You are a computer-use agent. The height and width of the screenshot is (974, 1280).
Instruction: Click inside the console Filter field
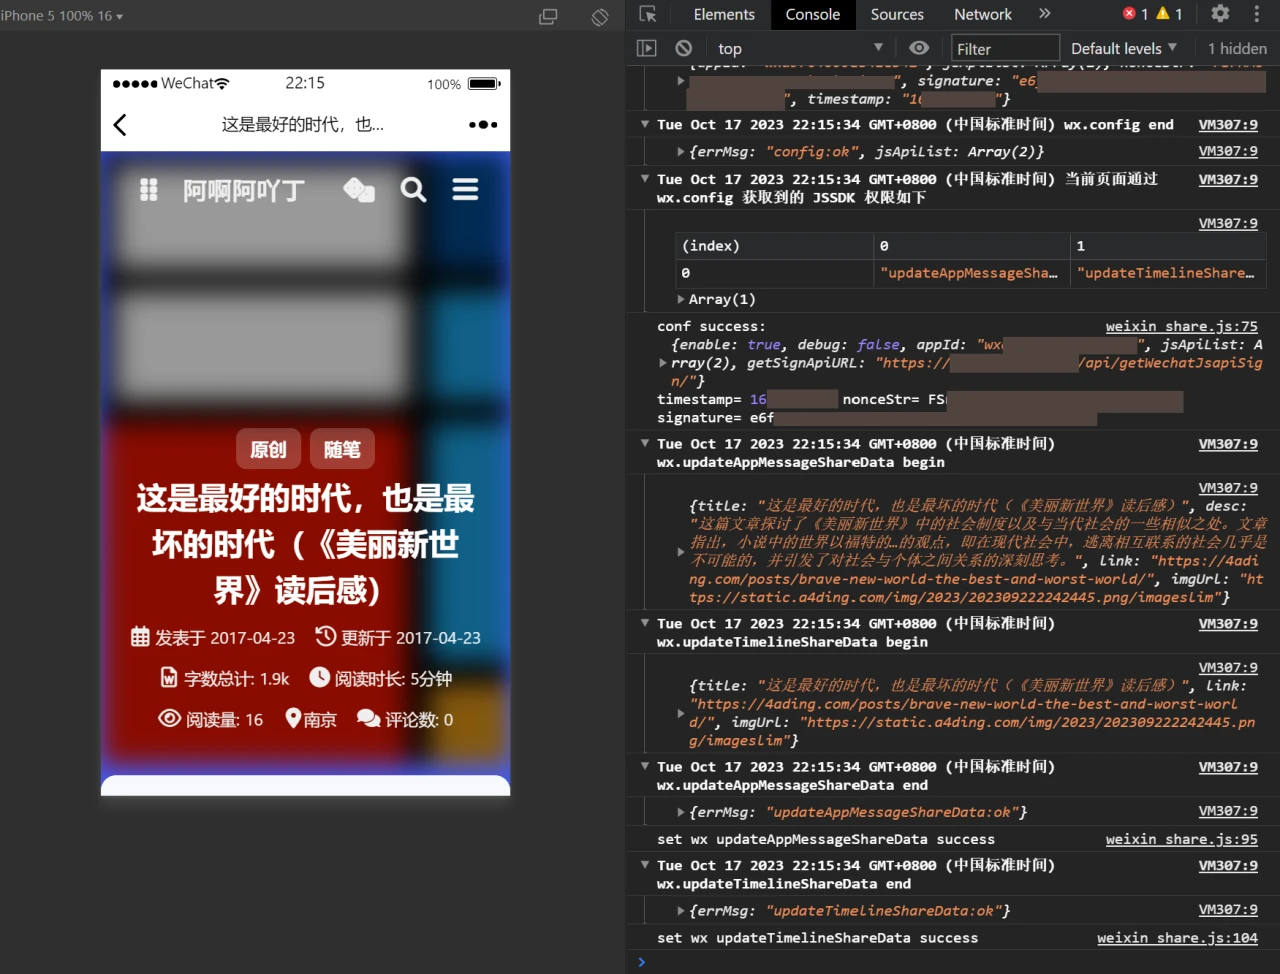click(1005, 47)
